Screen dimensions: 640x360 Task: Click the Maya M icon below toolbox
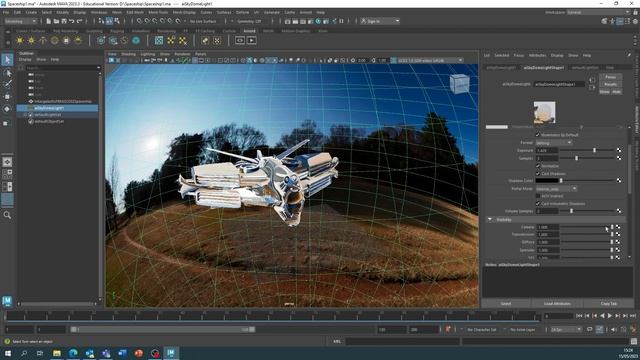pos(7,301)
